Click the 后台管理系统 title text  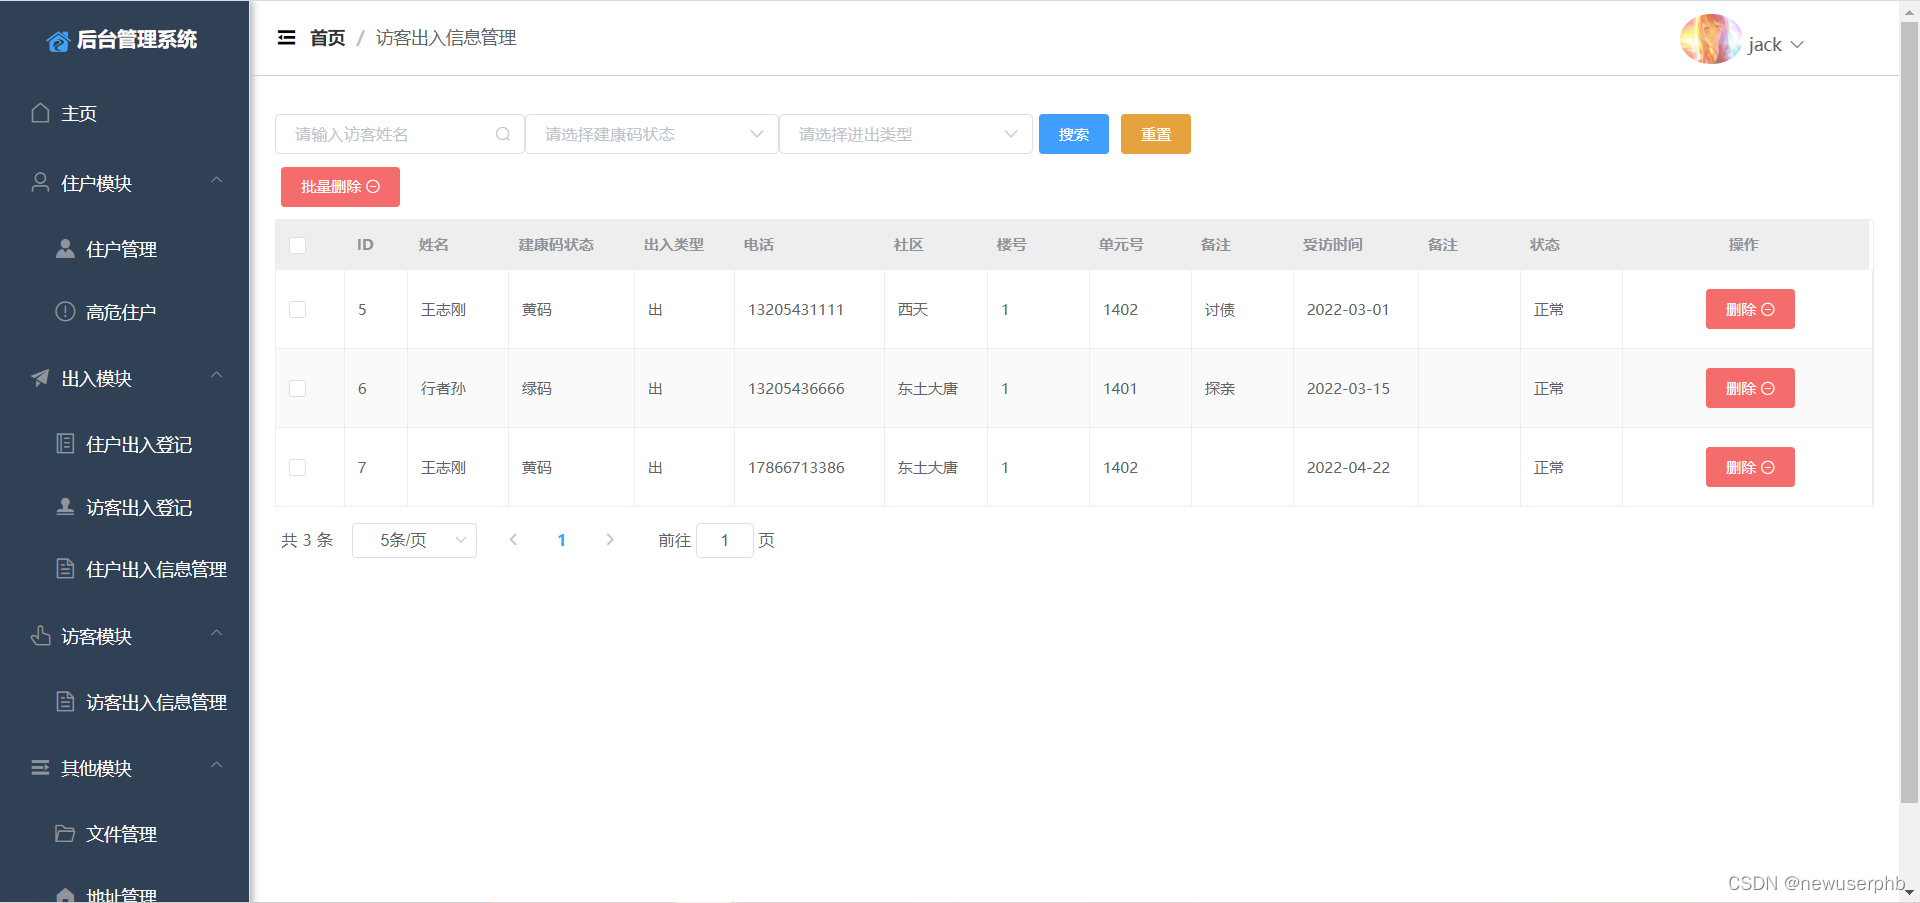[x=137, y=40]
